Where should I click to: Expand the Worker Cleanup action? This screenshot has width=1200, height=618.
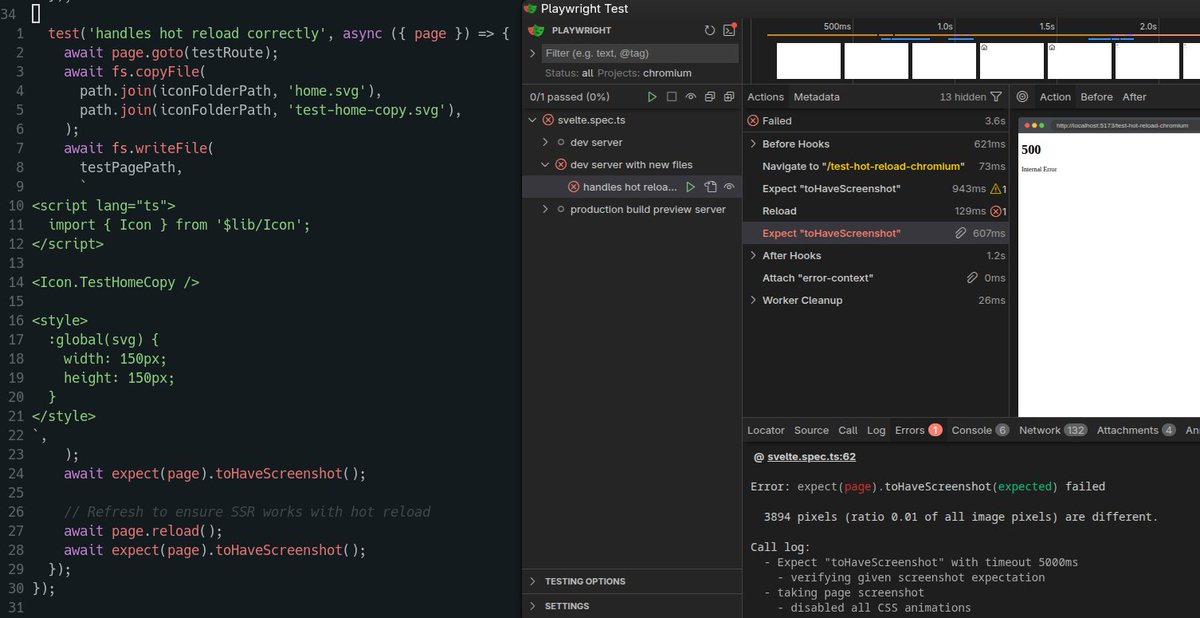[753, 300]
